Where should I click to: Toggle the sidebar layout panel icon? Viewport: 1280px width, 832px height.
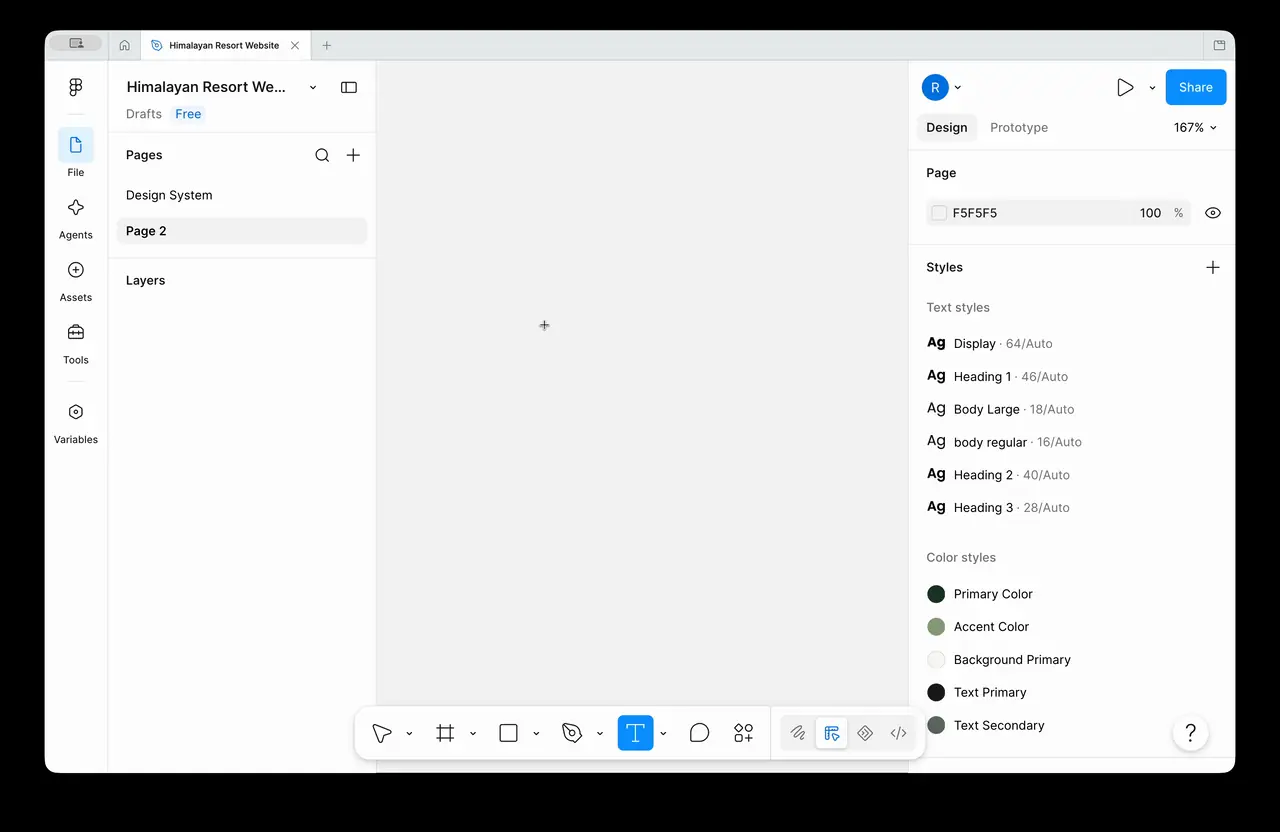[349, 87]
